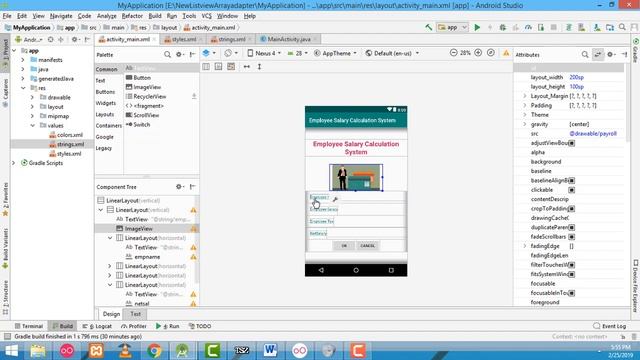Open Palette settings gear
The height and width of the screenshot is (360, 640).
(x=179, y=54)
